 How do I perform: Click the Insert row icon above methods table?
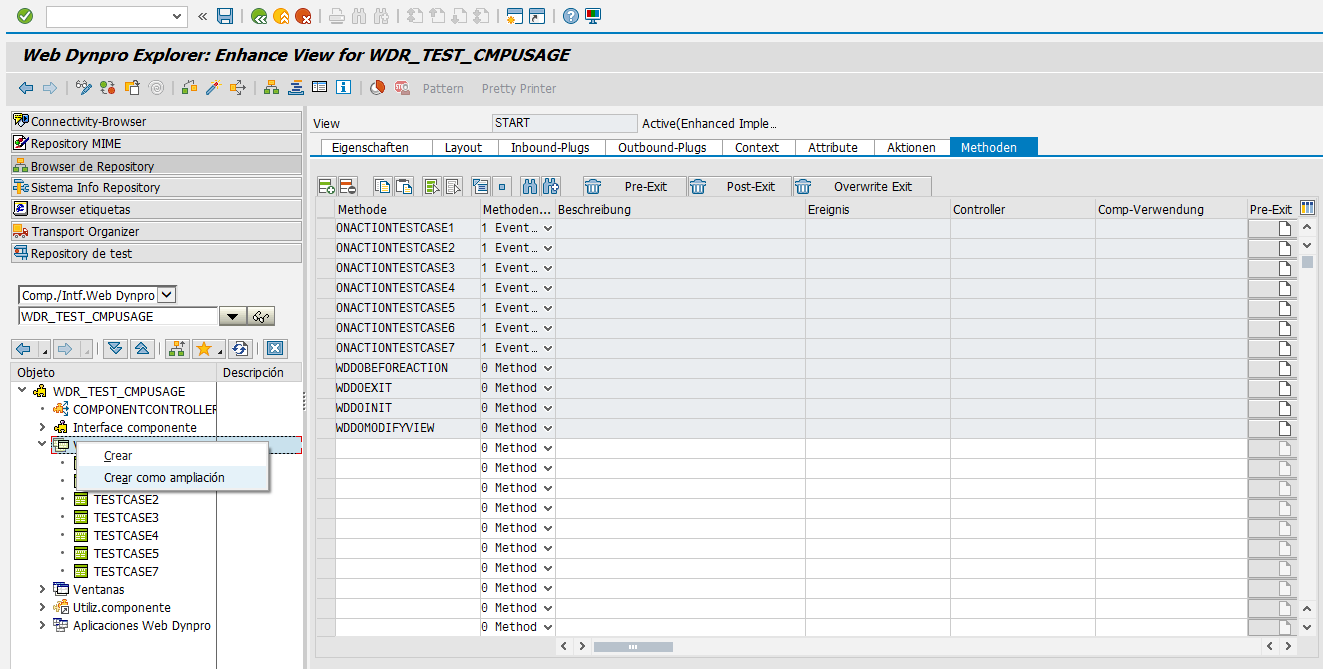pyautogui.click(x=326, y=186)
